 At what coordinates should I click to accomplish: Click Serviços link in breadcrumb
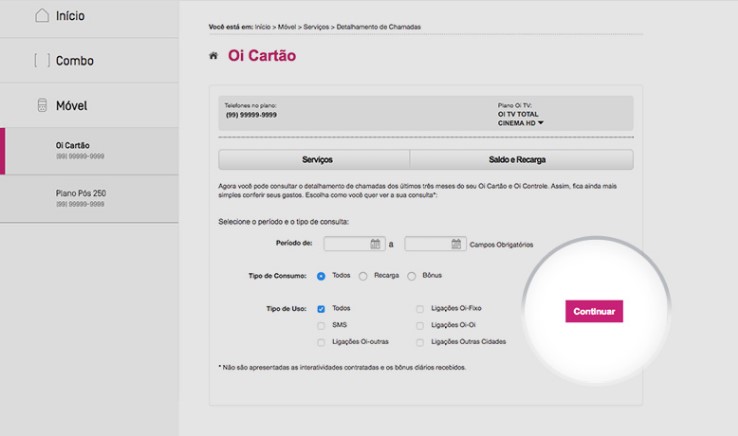coord(316,27)
